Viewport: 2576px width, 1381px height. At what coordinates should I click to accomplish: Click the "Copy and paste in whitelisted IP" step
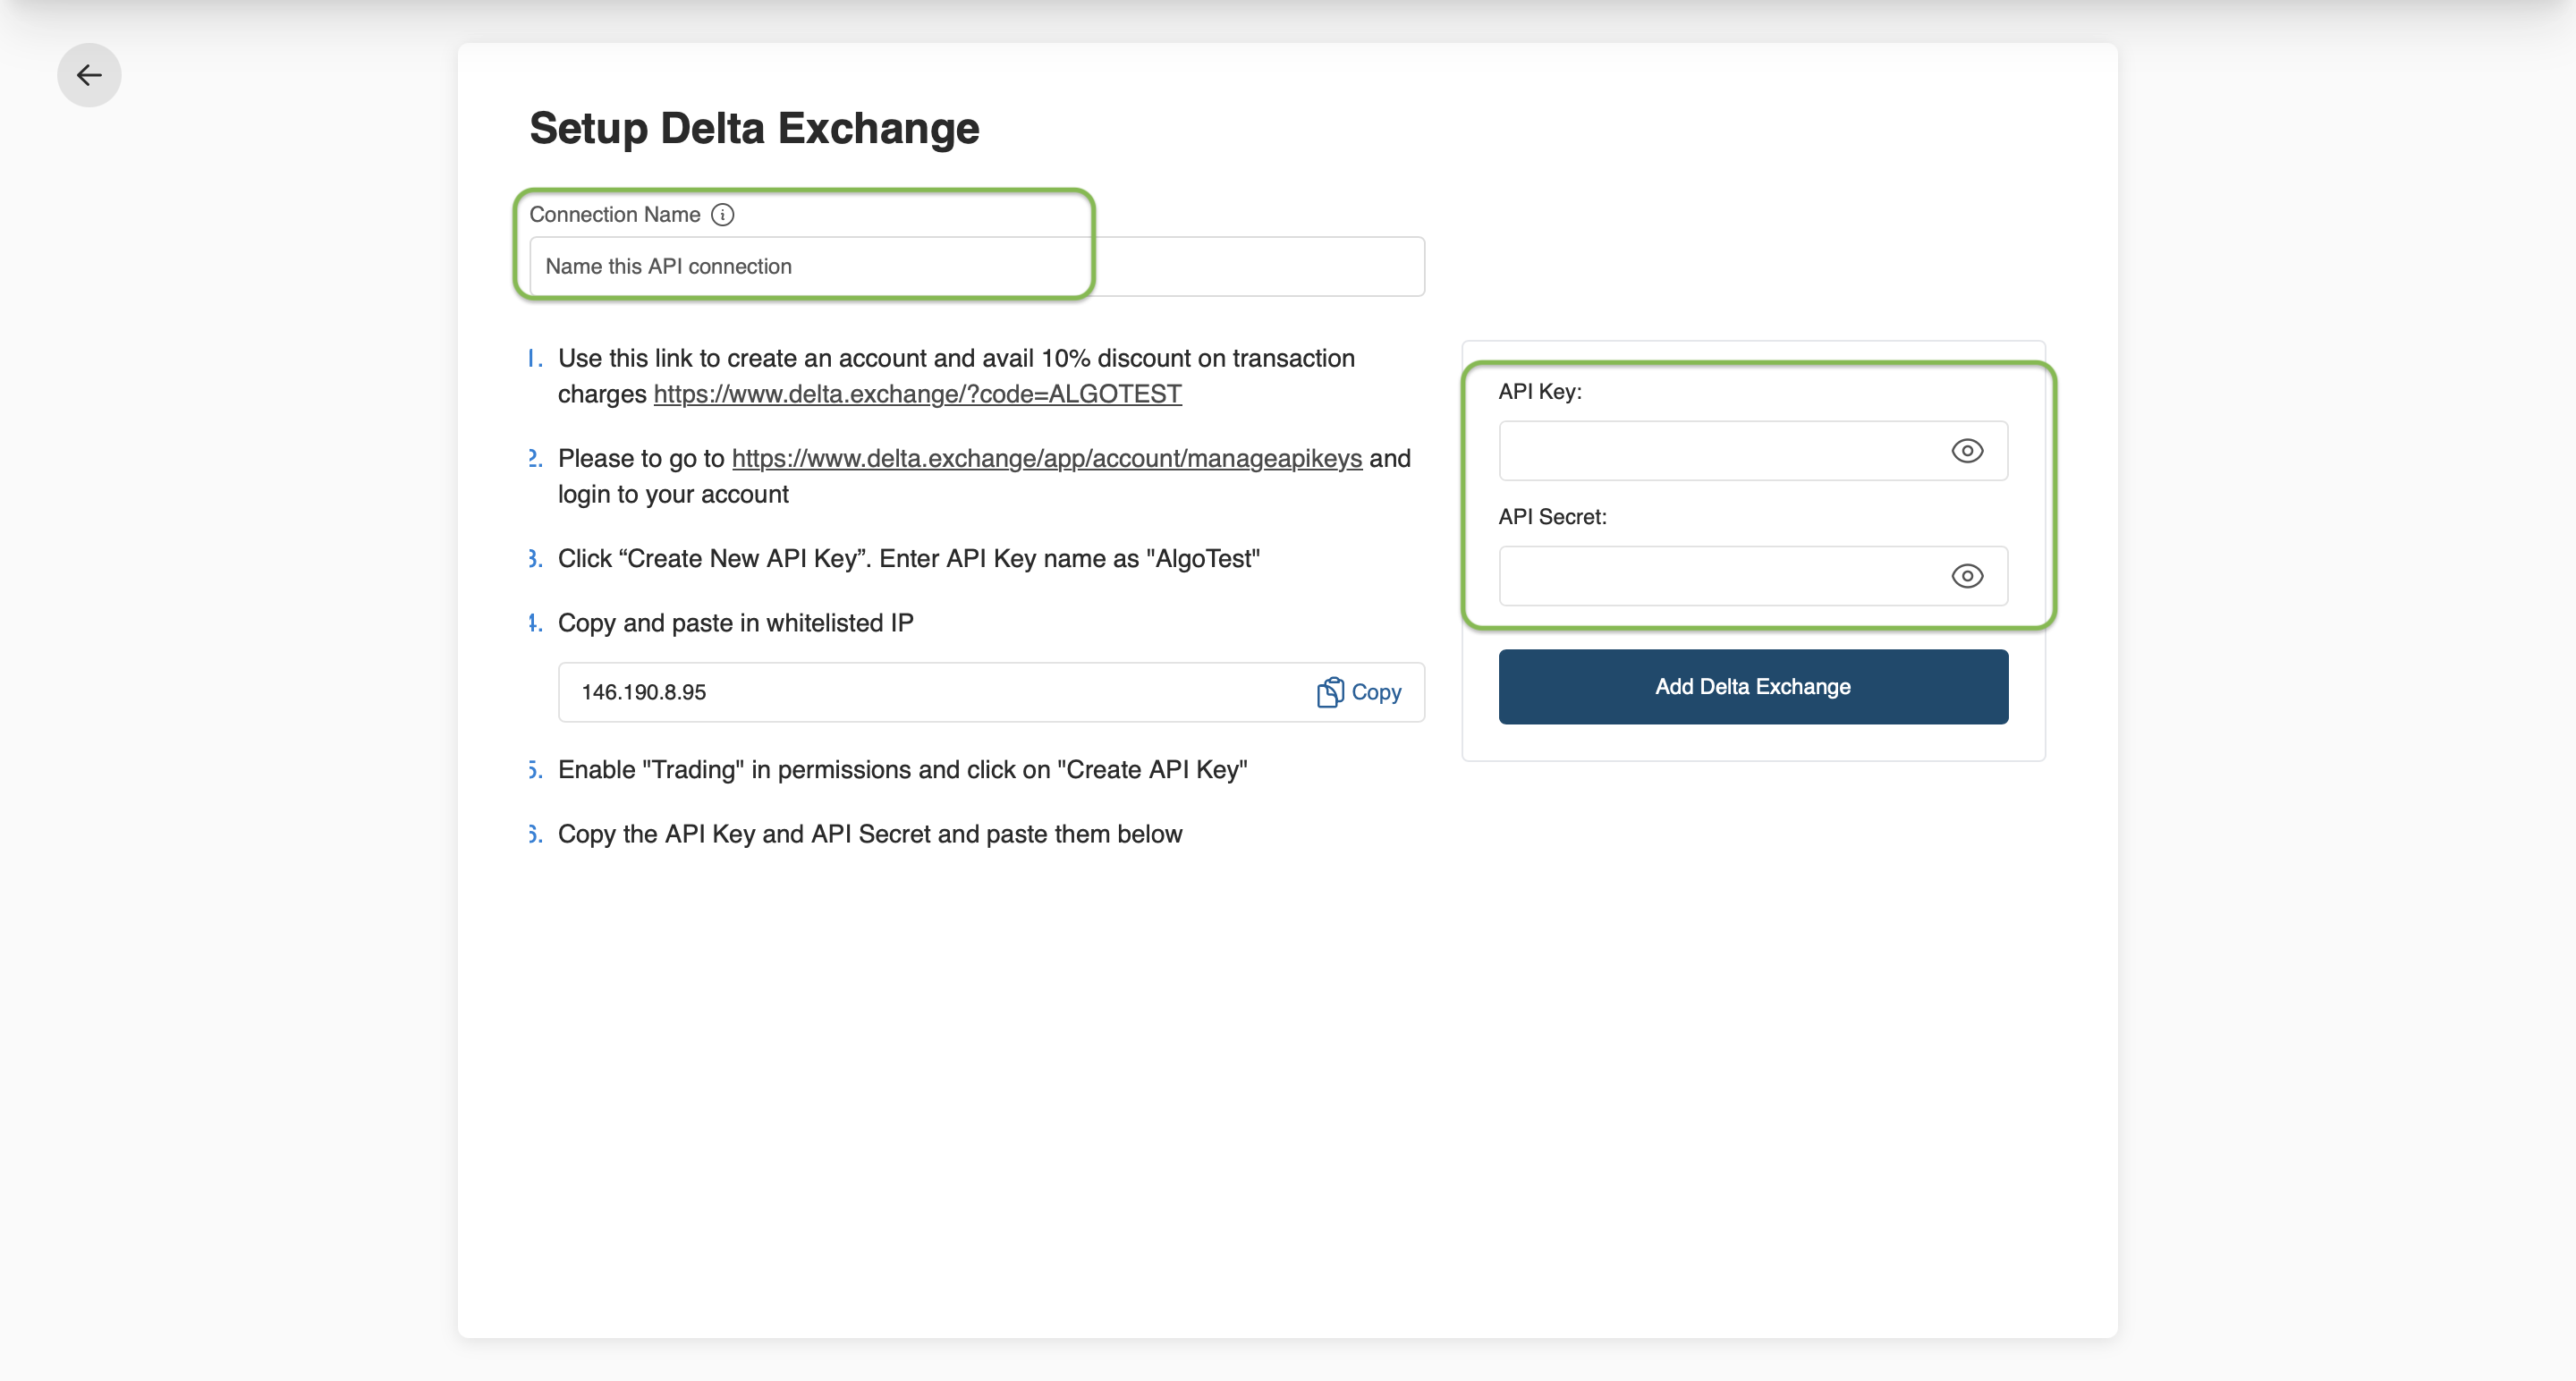pos(735,623)
